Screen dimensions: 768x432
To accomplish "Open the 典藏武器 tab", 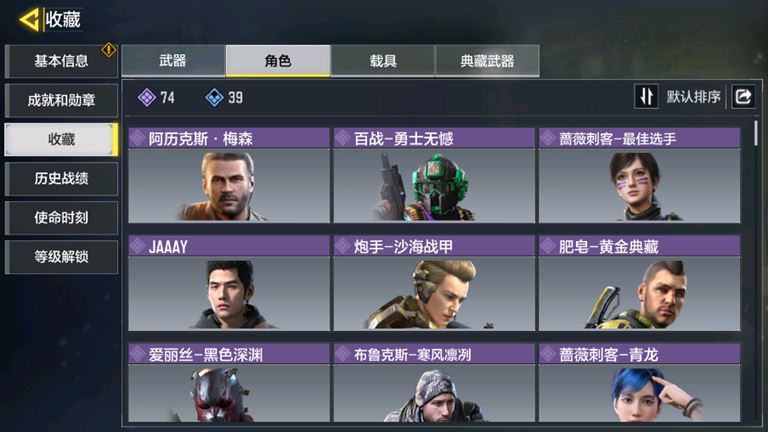I will (487, 61).
